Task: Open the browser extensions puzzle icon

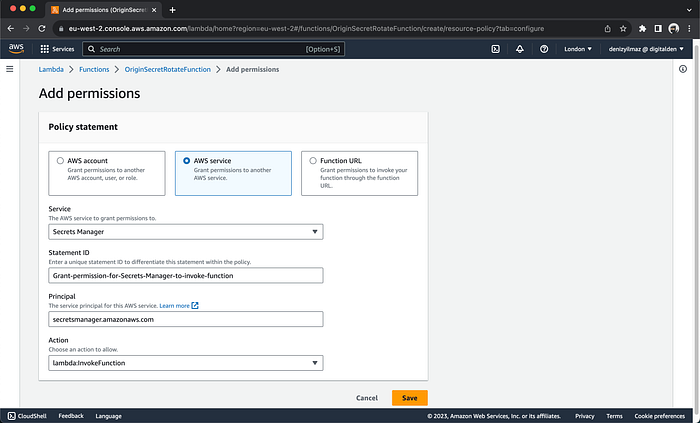Action: point(642,29)
